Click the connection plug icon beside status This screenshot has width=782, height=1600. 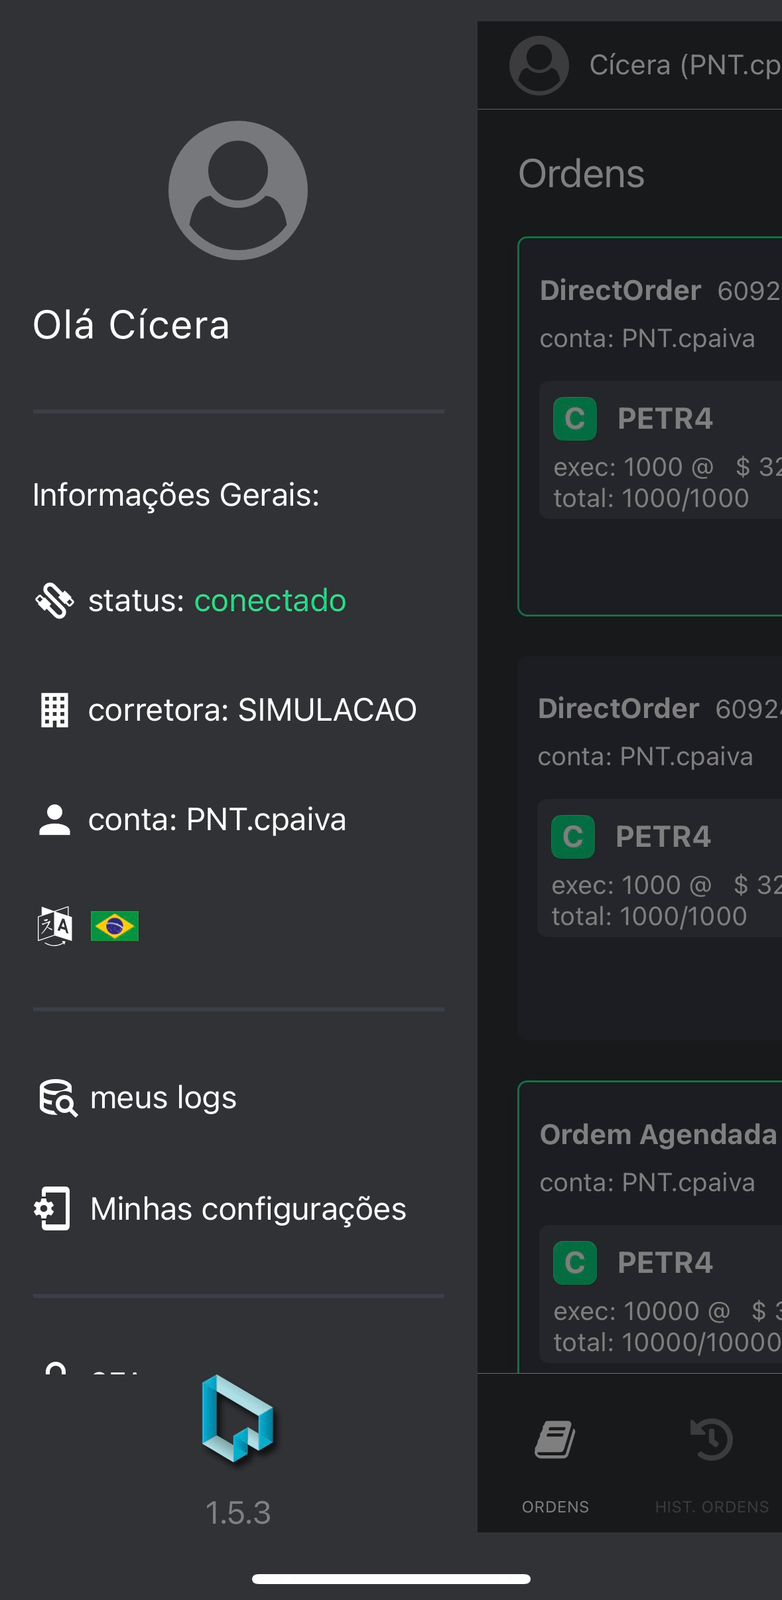click(x=55, y=600)
